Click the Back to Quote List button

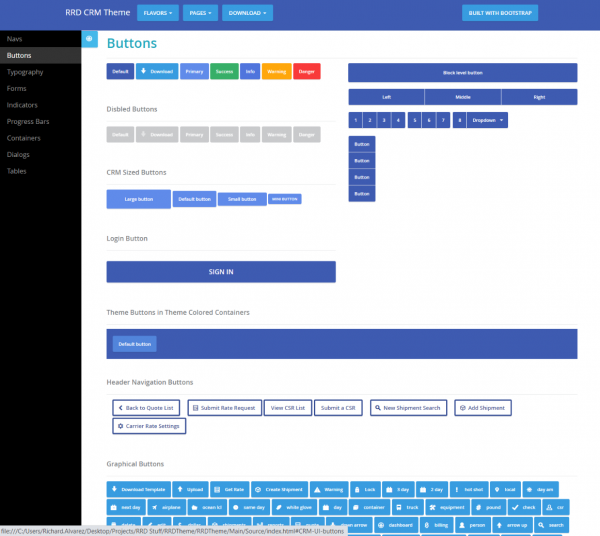pyautogui.click(x=147, y=407)
